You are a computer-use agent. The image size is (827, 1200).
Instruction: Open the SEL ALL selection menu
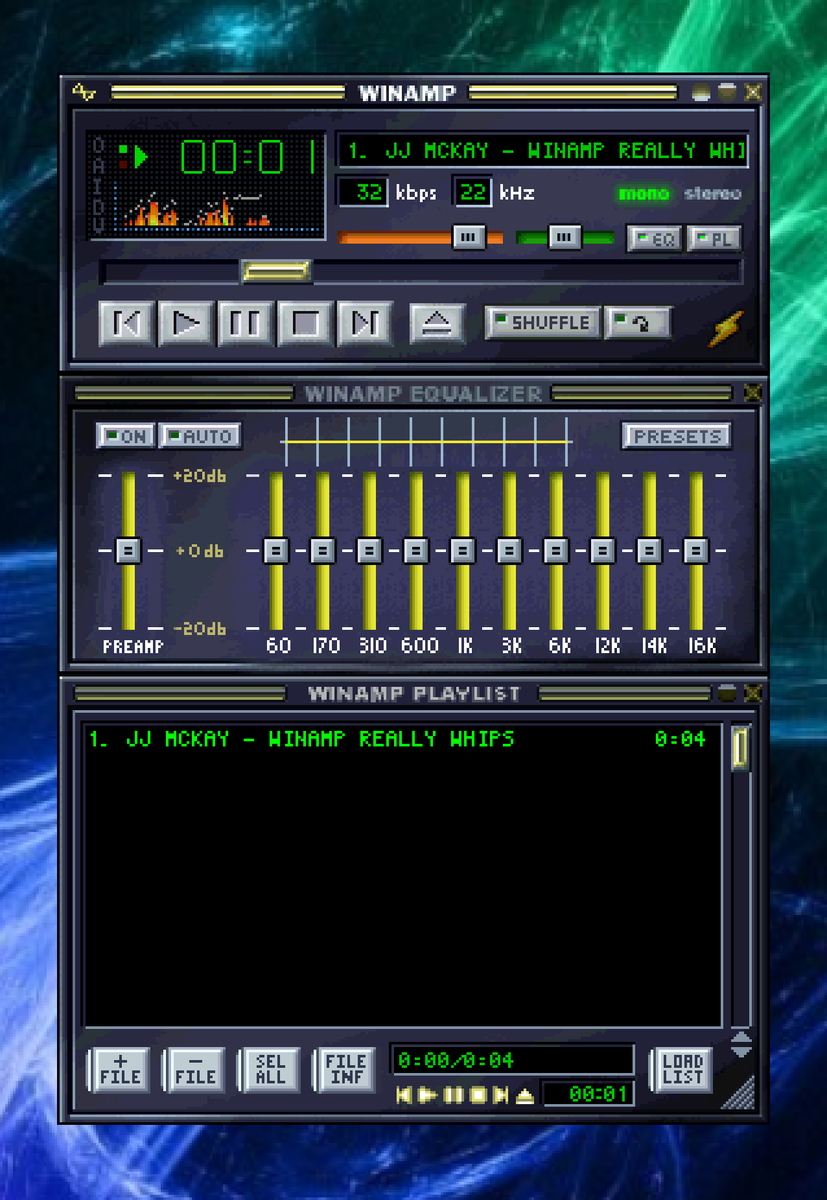pos(270,1069)
